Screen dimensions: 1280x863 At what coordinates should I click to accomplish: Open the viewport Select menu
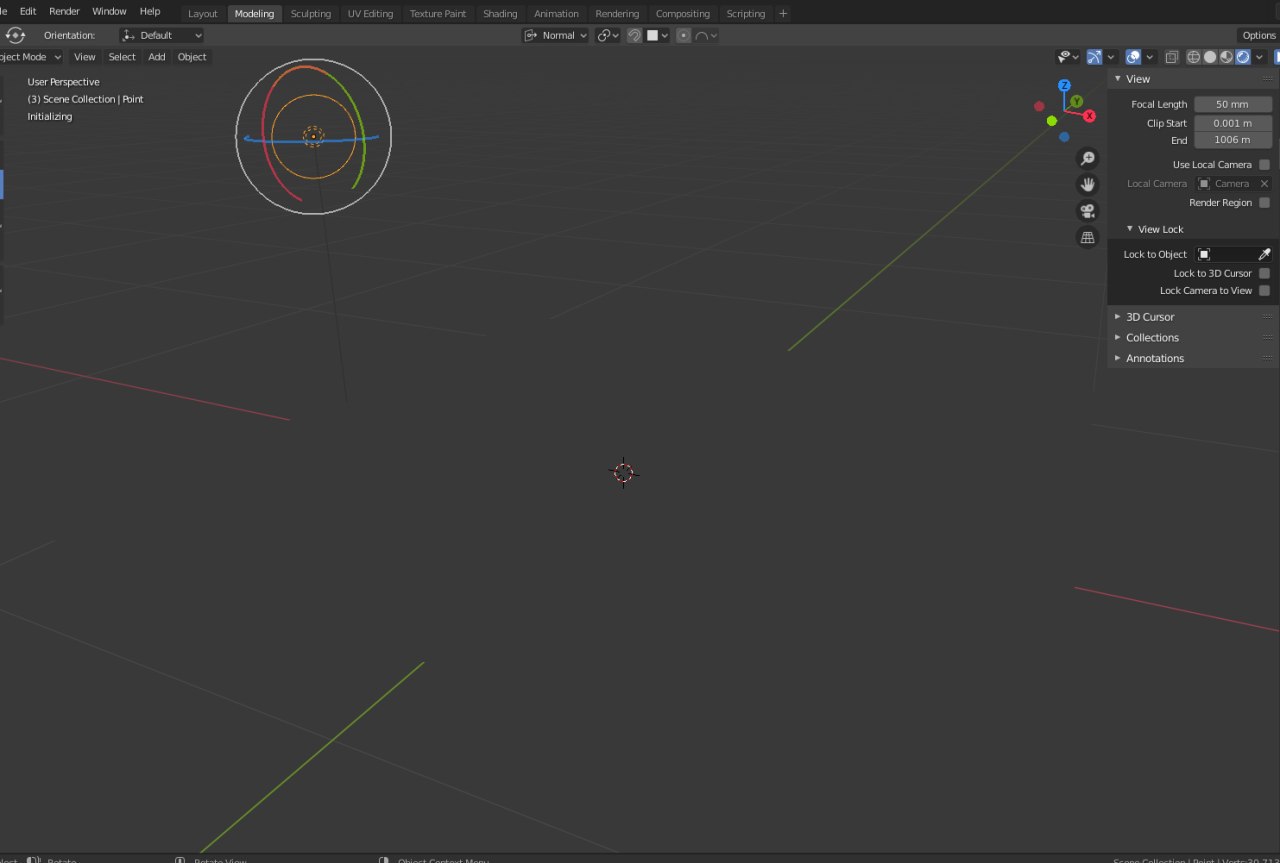point(122,57)
